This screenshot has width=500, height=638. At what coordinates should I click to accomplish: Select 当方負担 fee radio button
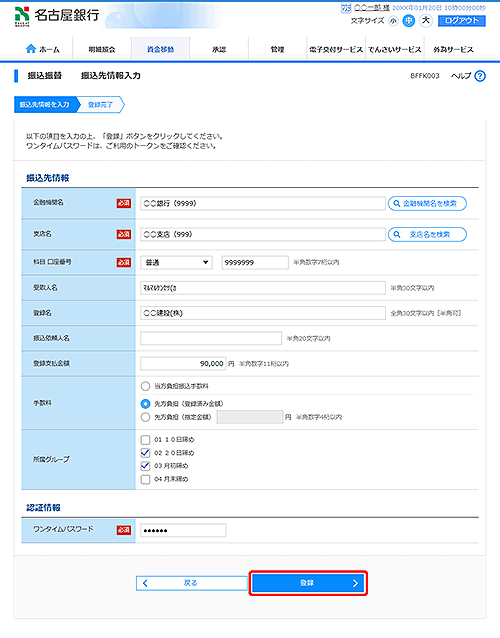(145, 386)
